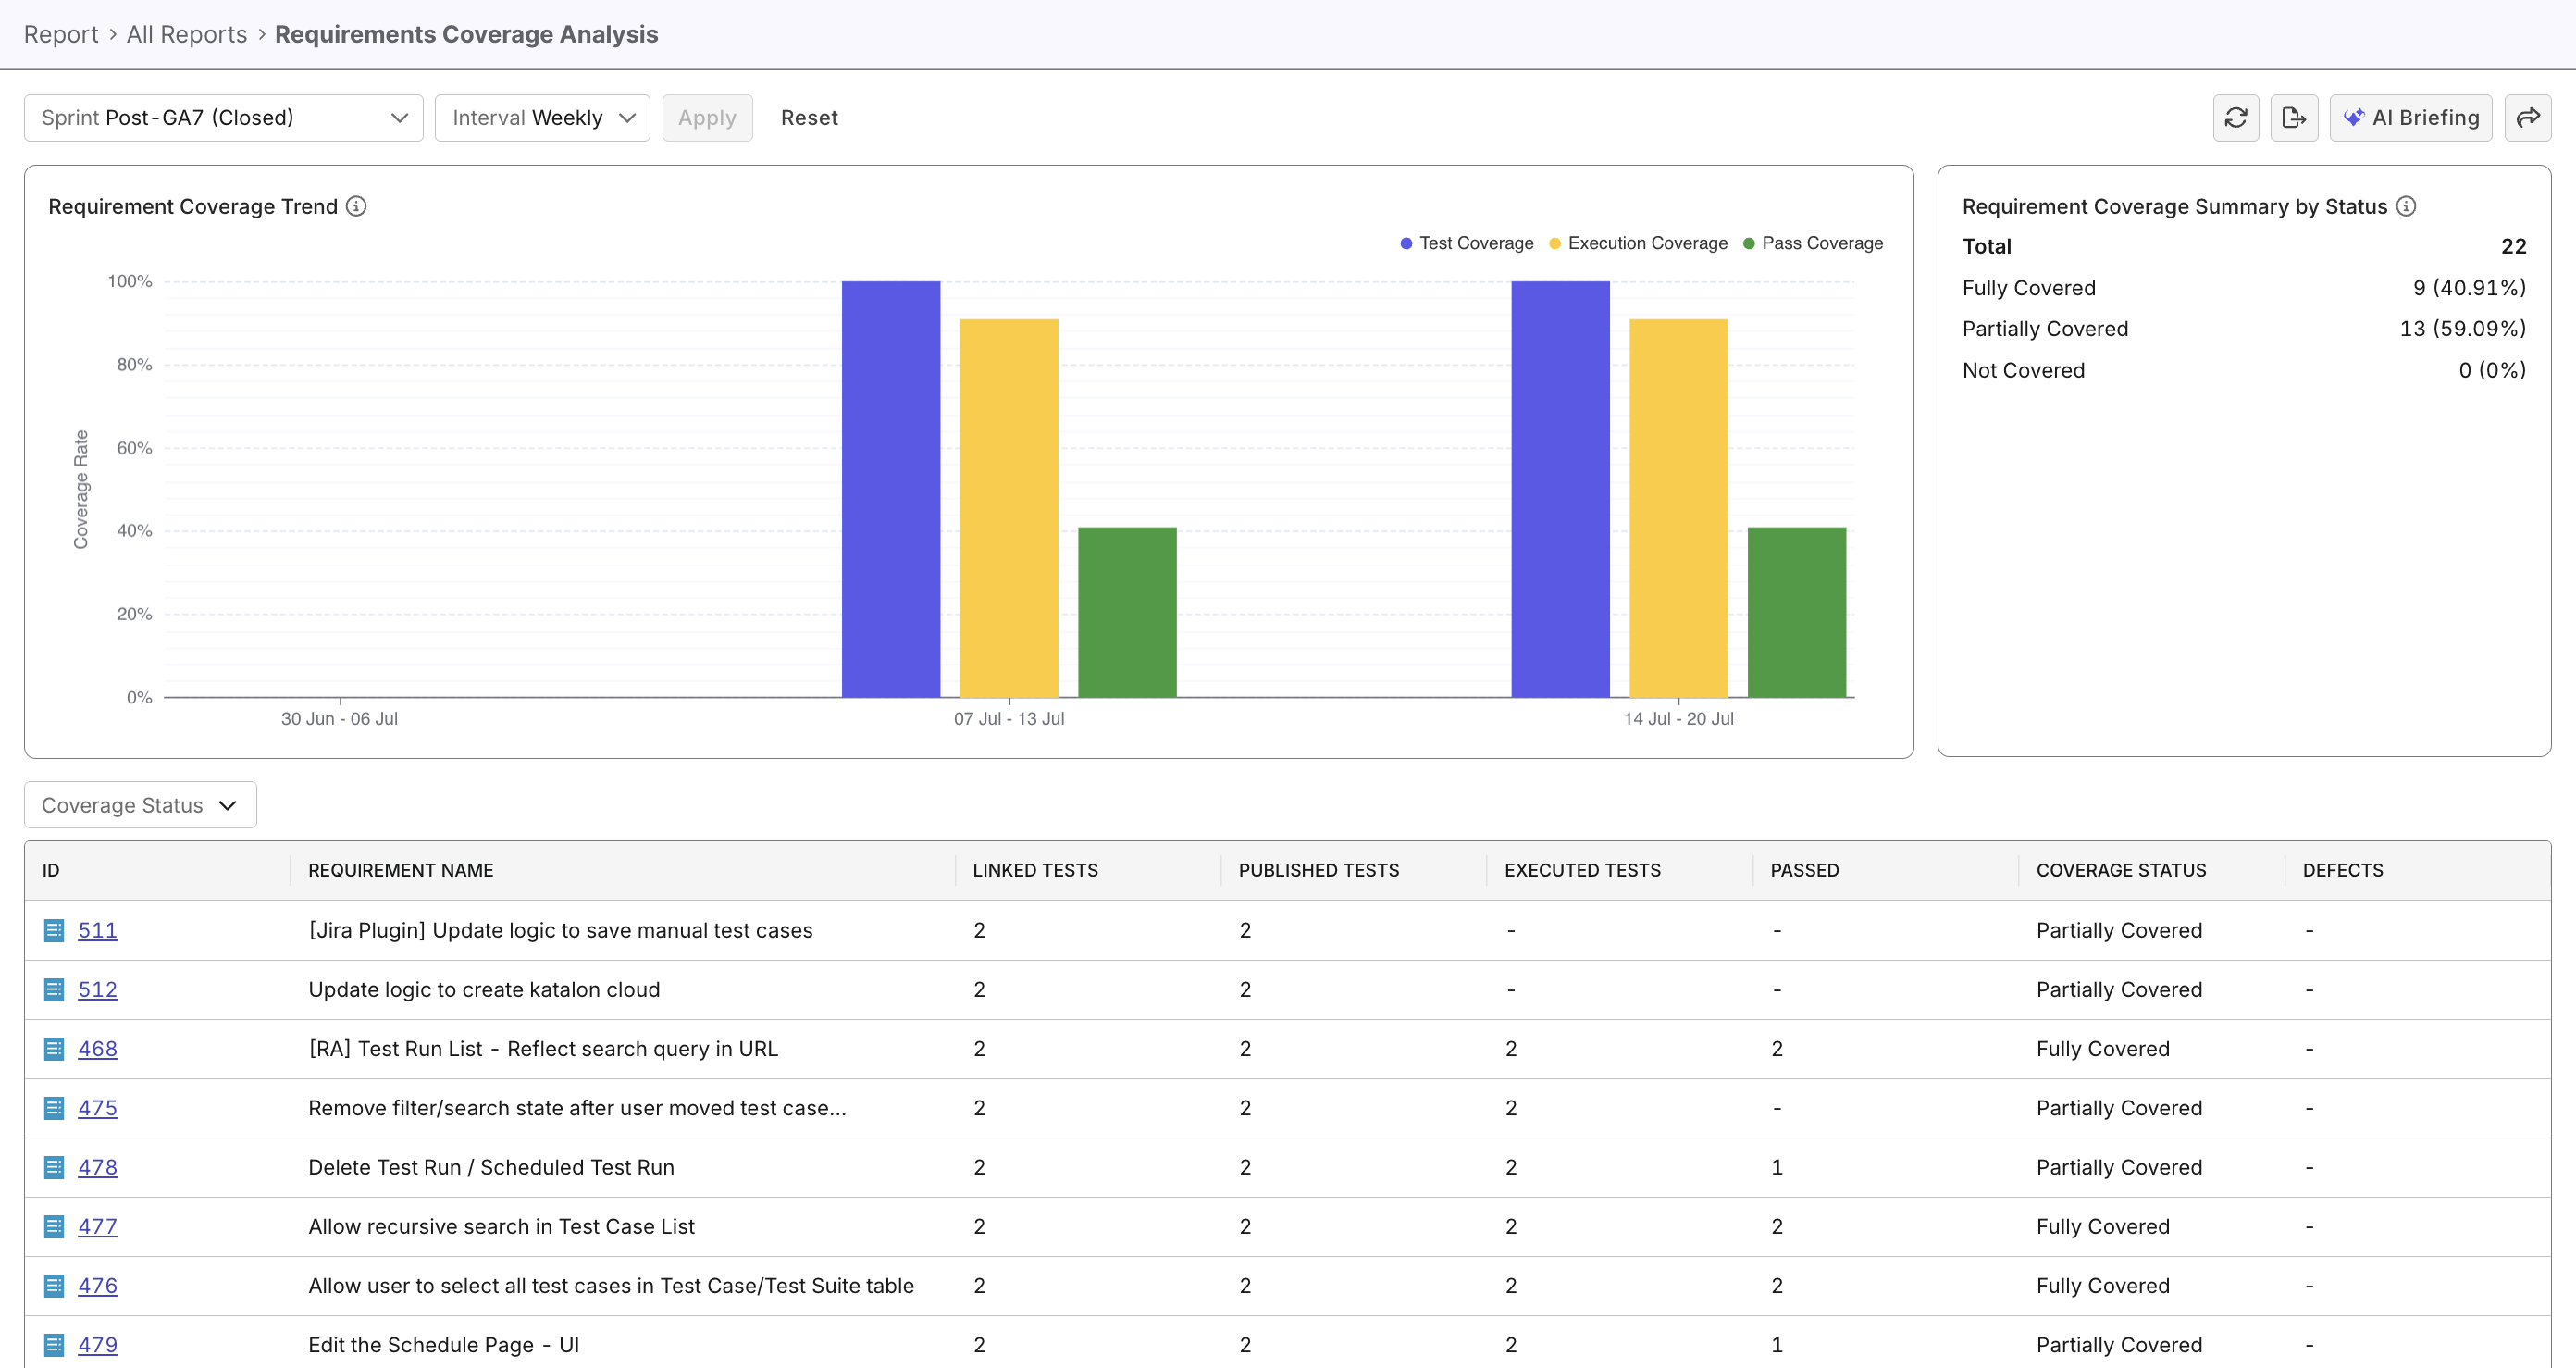Expand the Coverage Status filter dropdown

point(139,804)
